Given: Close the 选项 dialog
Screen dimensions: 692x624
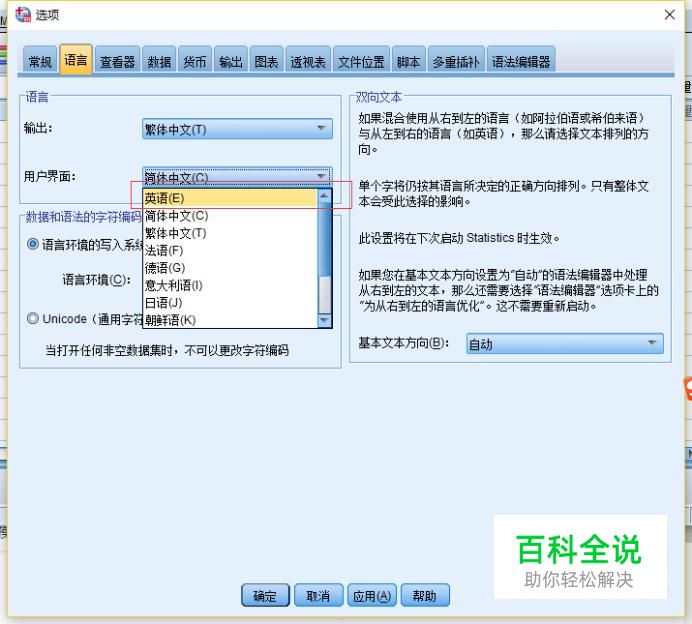Looking at the screenshot, I should point(669,15).
